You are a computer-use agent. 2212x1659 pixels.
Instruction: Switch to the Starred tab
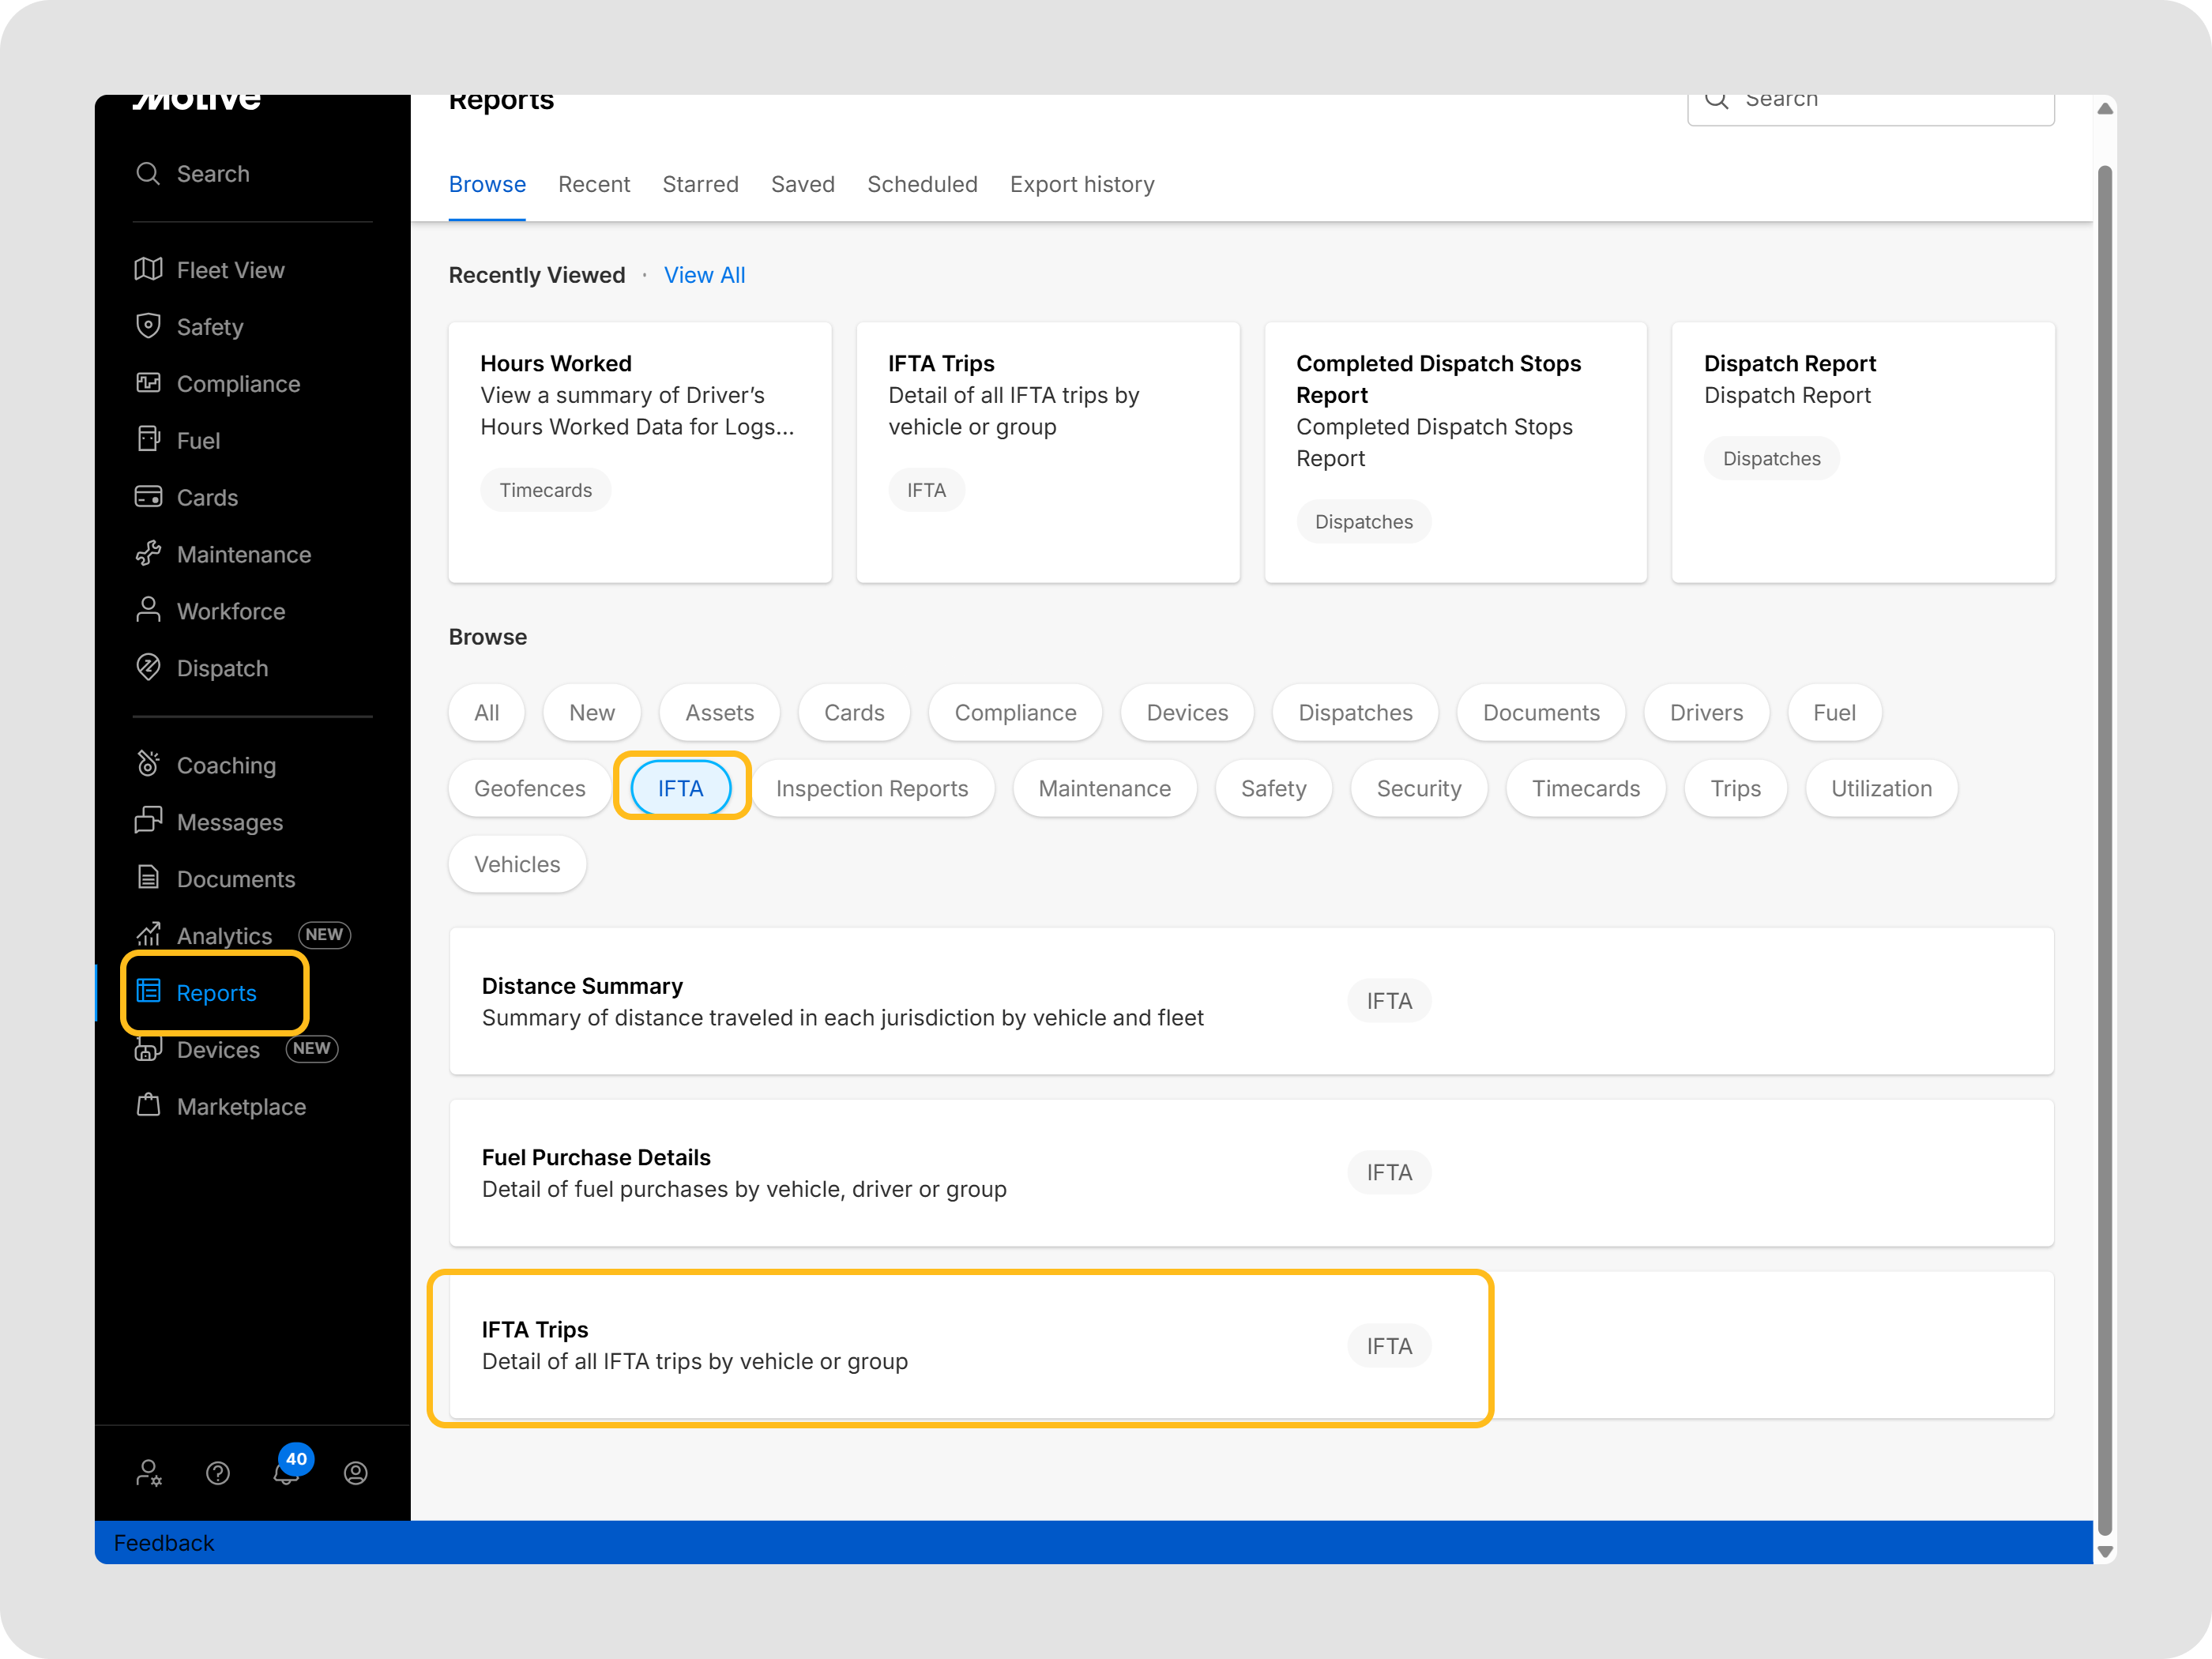pos(700,185)
